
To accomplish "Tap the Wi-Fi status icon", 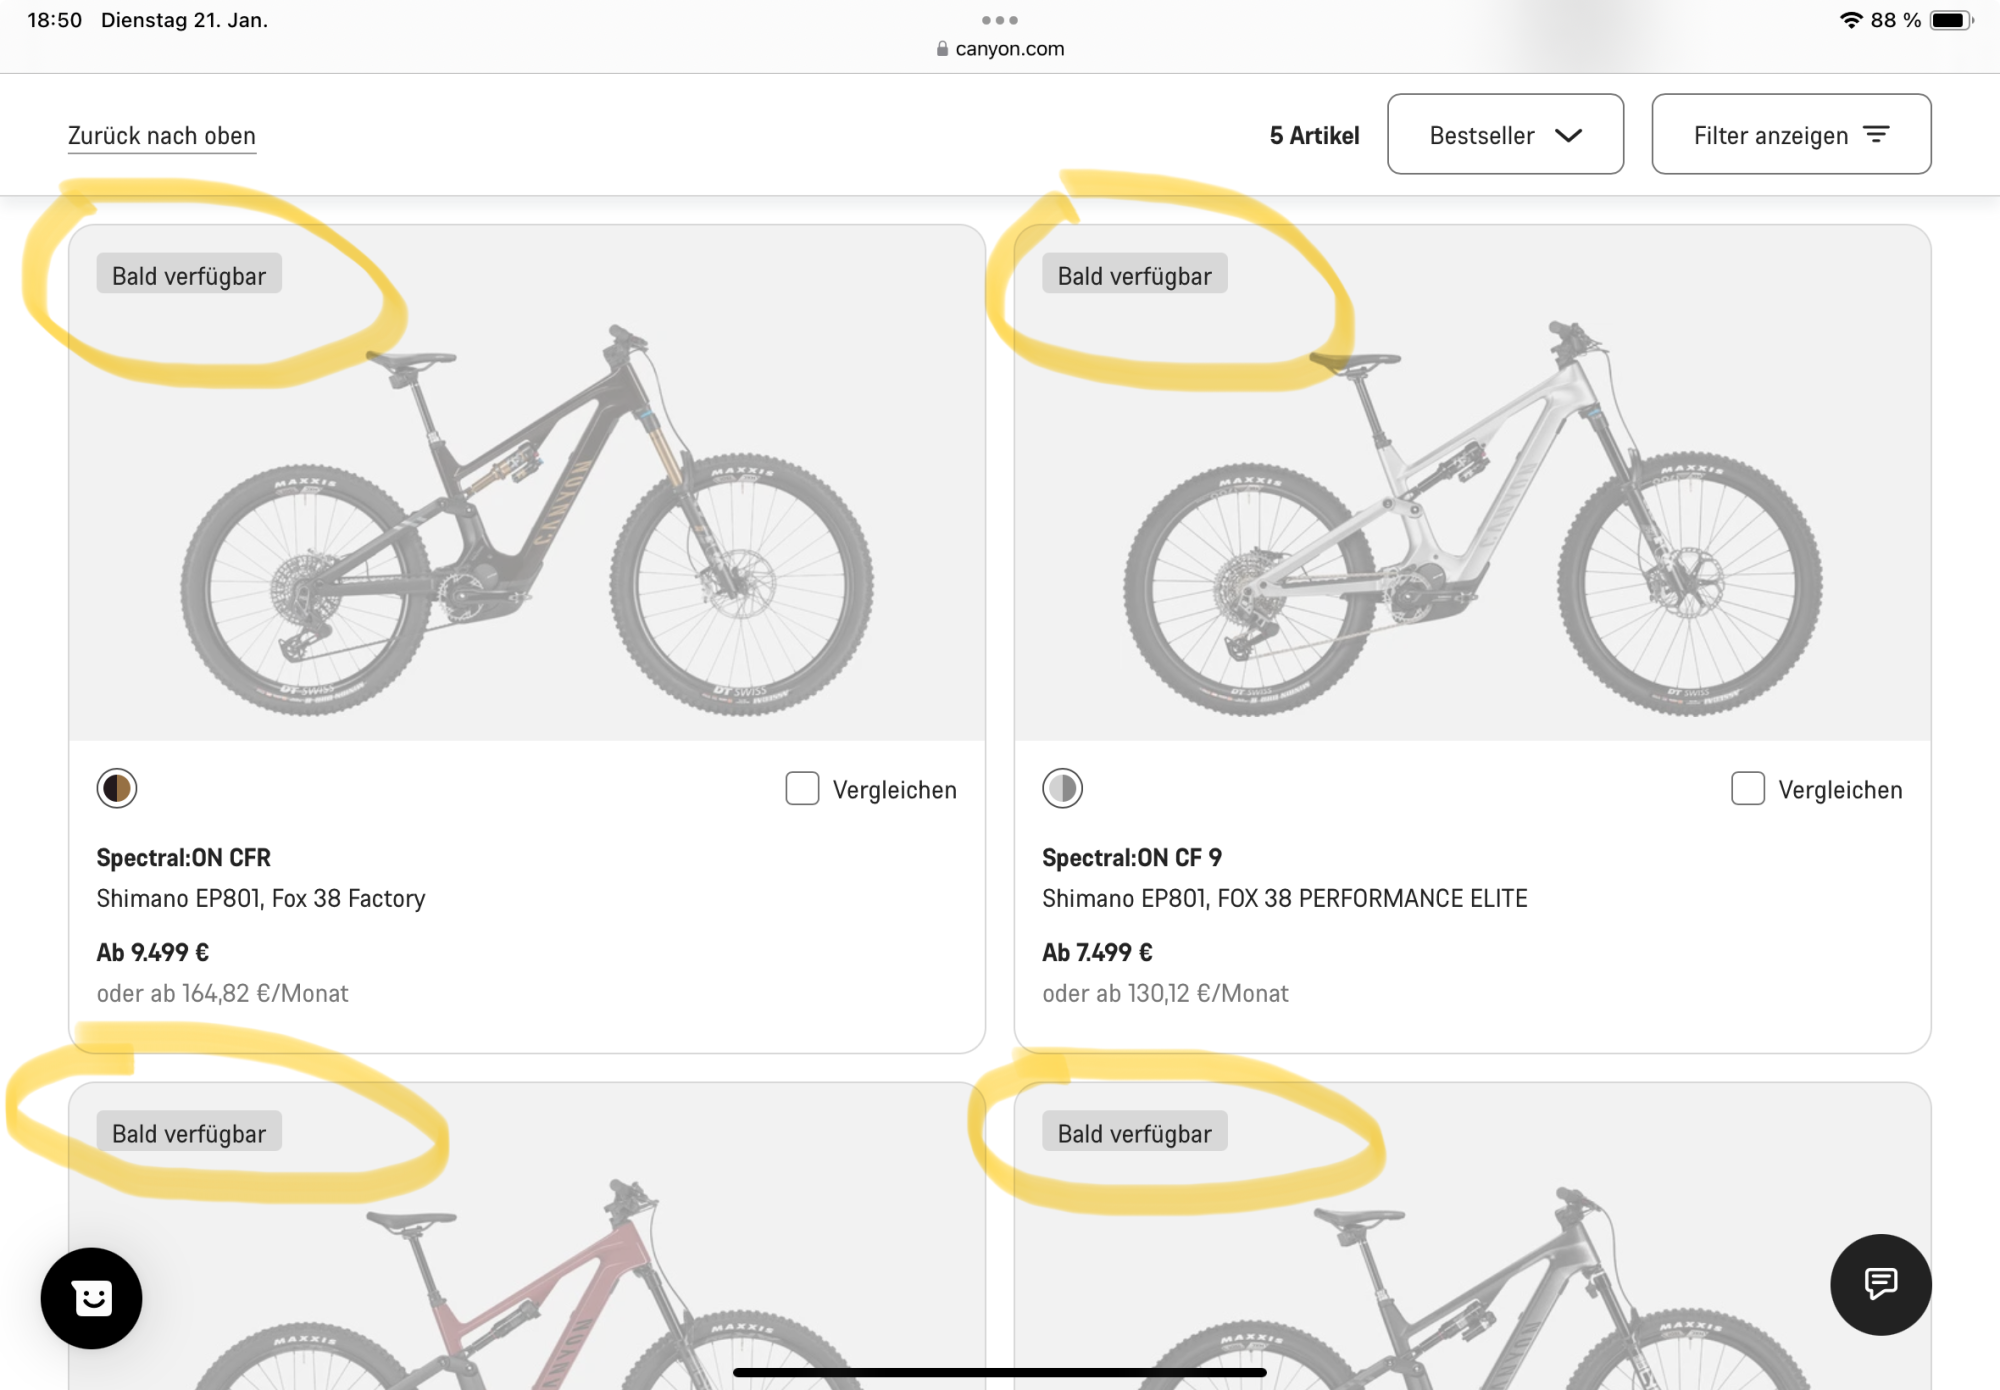I will (x=1851, y=20).
